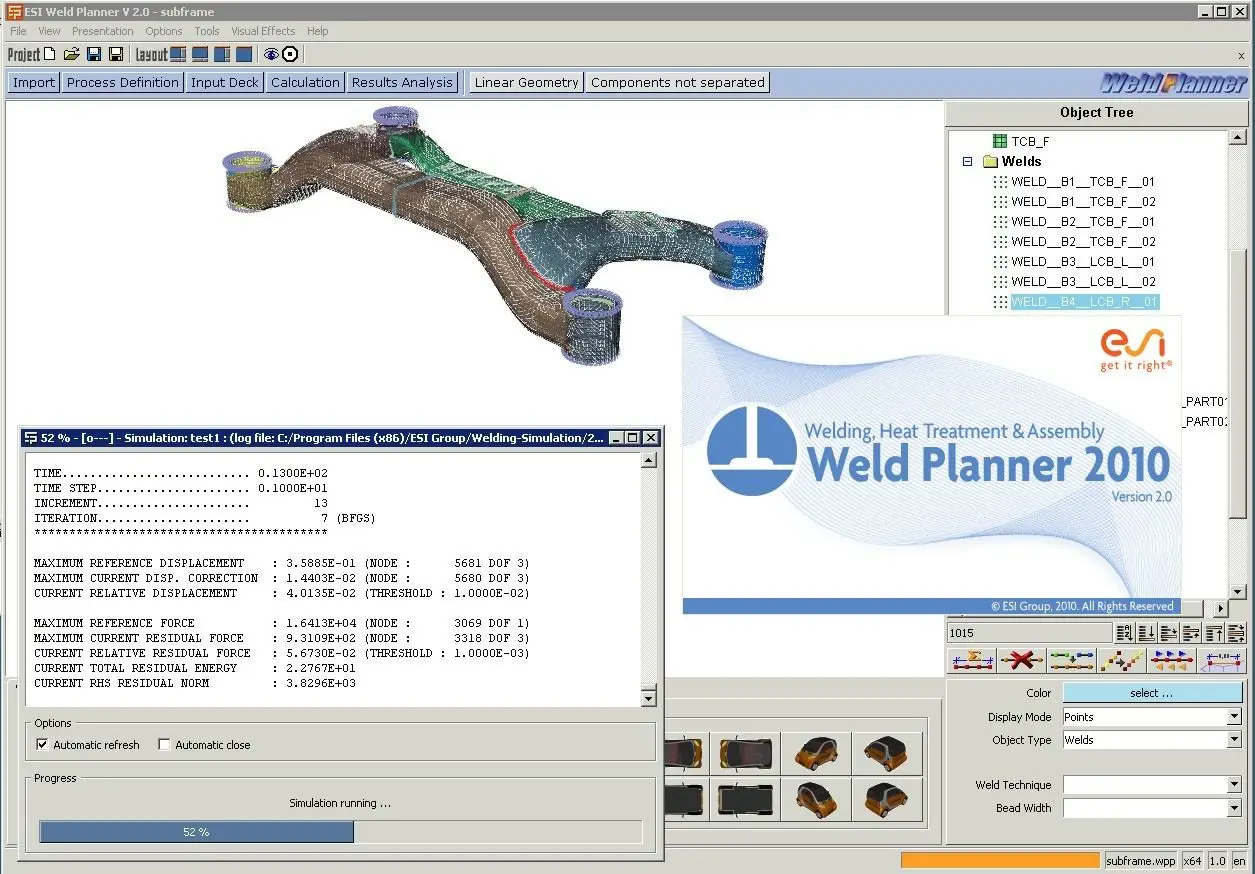Click the weld length measurement icon
Screen dimensions: 1255x874
point(1221,660)
